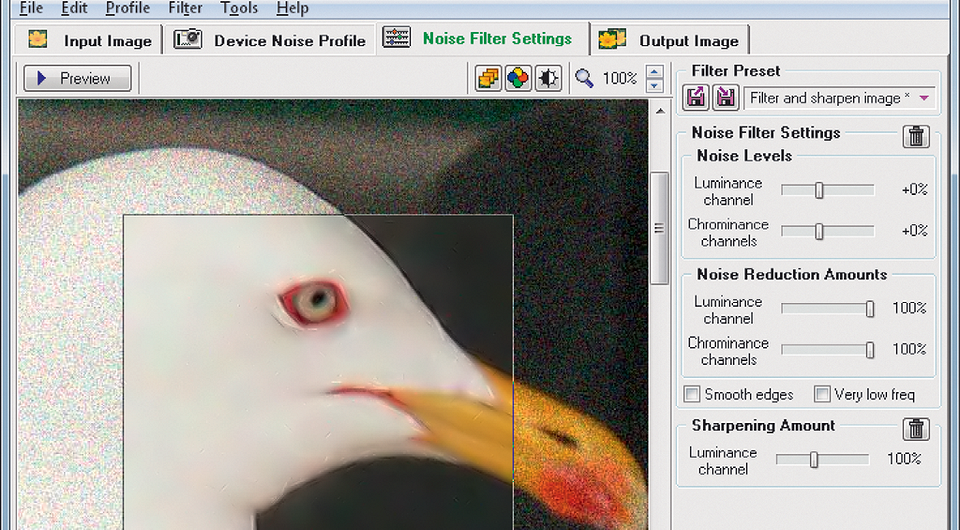
Task: Reset Noise Filter Settings with trash icon
Action: pyautogui.click(x=916, y=137)
